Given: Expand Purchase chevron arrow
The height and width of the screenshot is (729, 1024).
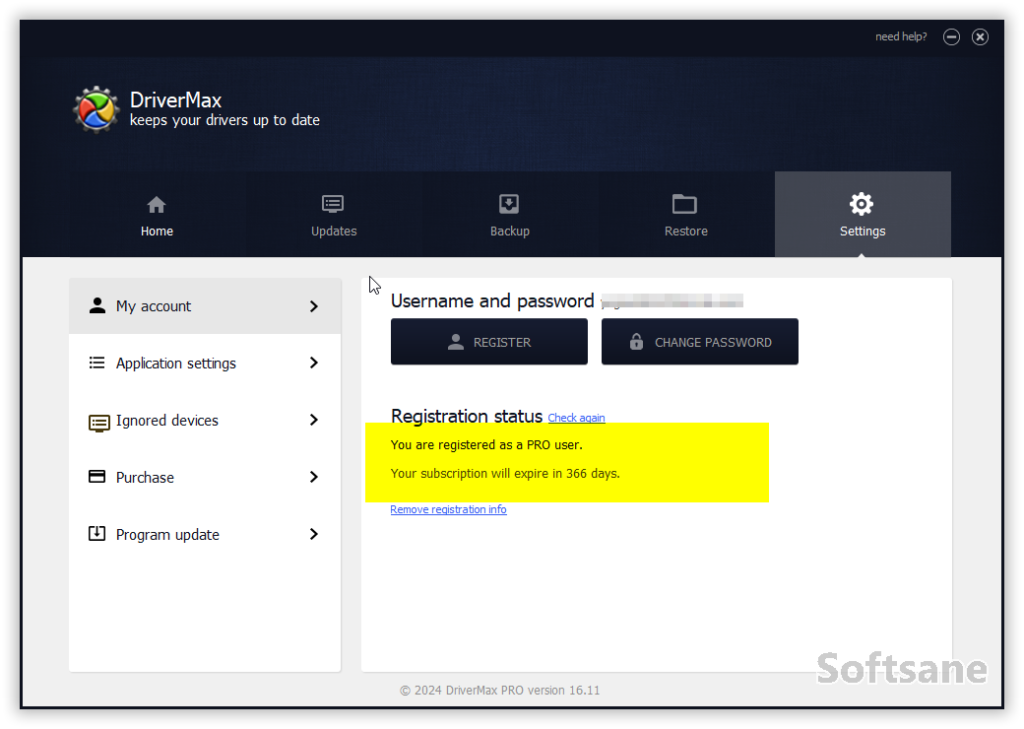Looking at the screenshot, I should point(314,478).
